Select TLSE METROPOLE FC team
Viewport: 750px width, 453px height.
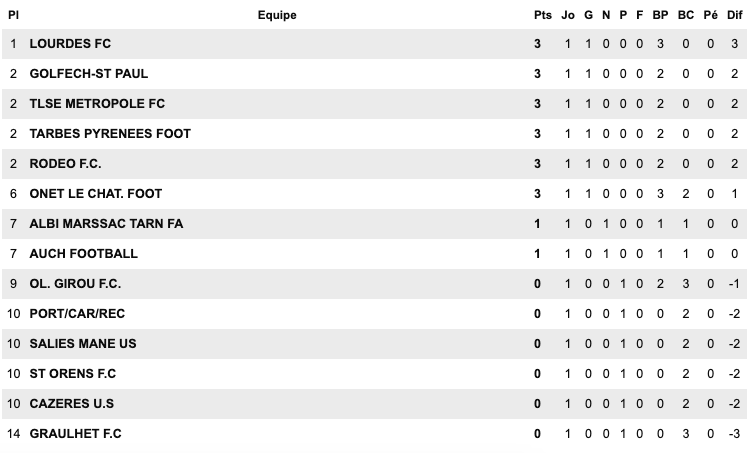click(97, 104)
